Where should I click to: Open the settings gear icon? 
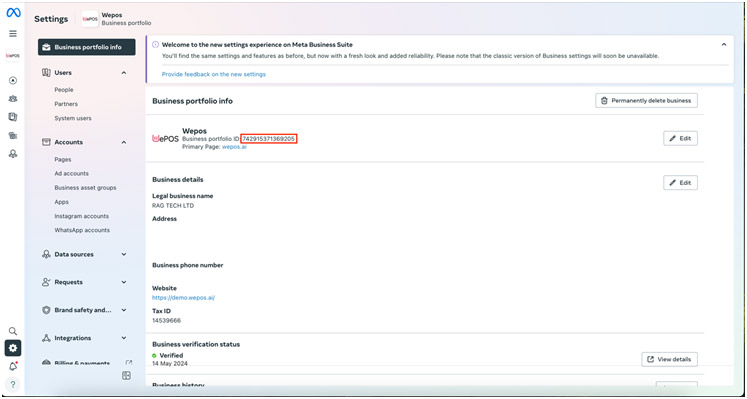pyautogui.click(x=13, y=348)
